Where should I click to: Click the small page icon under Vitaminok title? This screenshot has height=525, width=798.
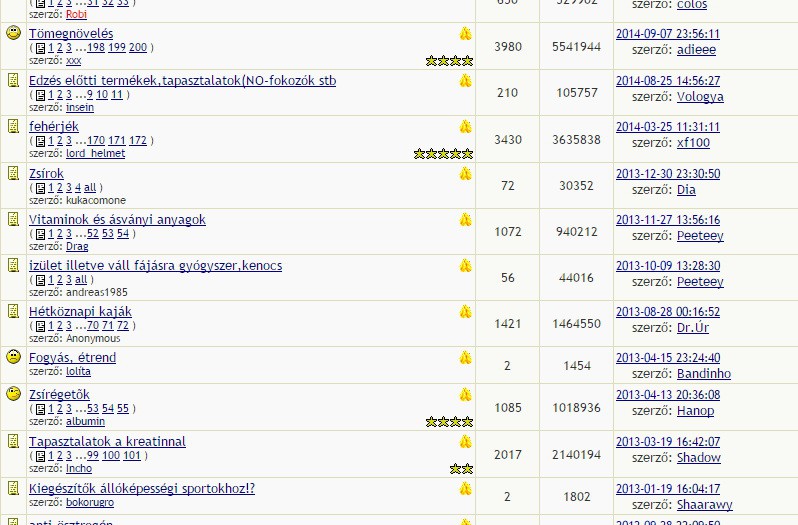41,234
